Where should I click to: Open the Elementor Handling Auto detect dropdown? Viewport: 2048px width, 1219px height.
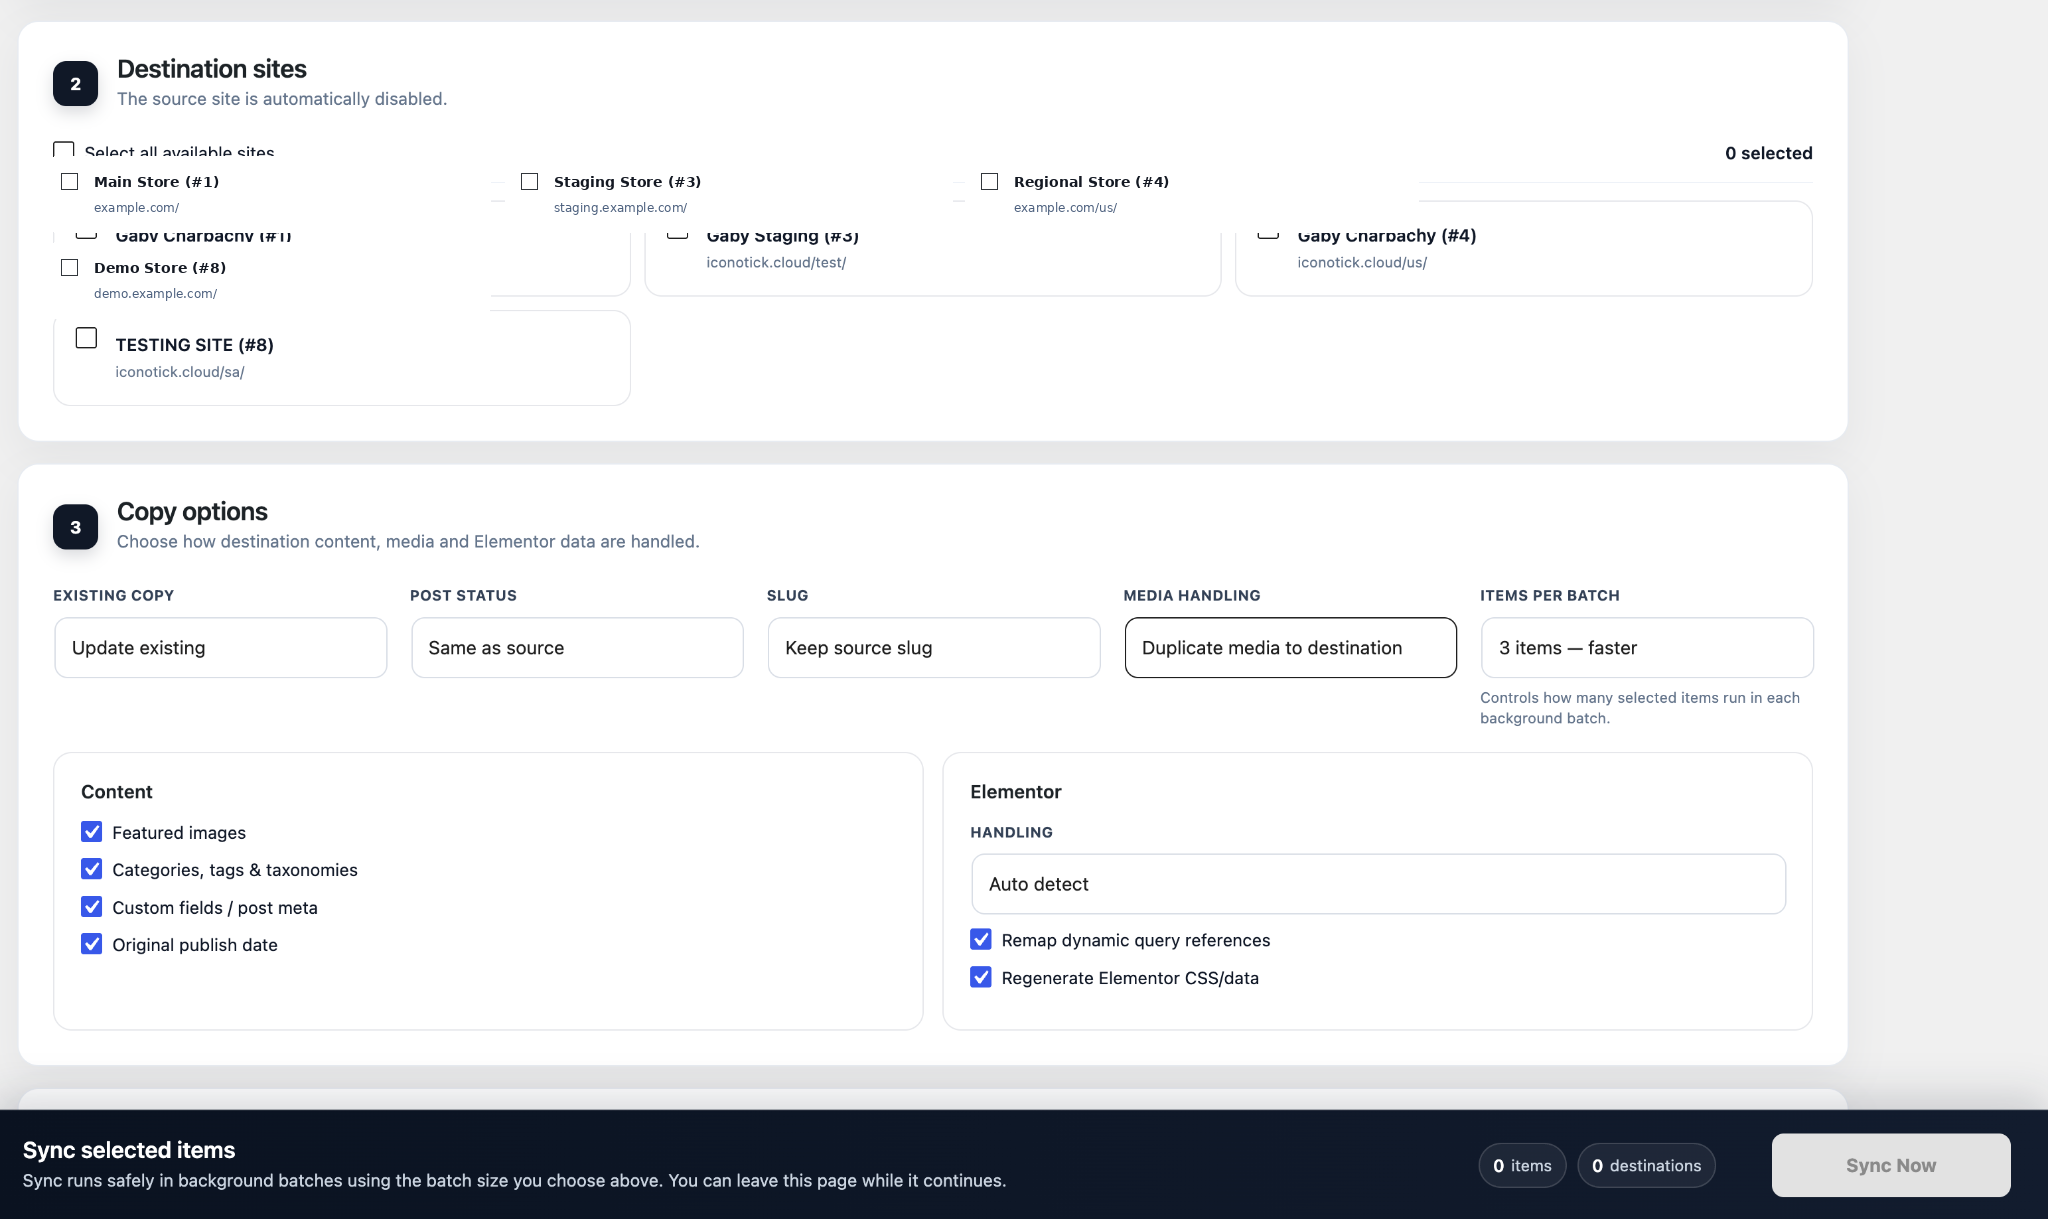[x=1378, y=884]
